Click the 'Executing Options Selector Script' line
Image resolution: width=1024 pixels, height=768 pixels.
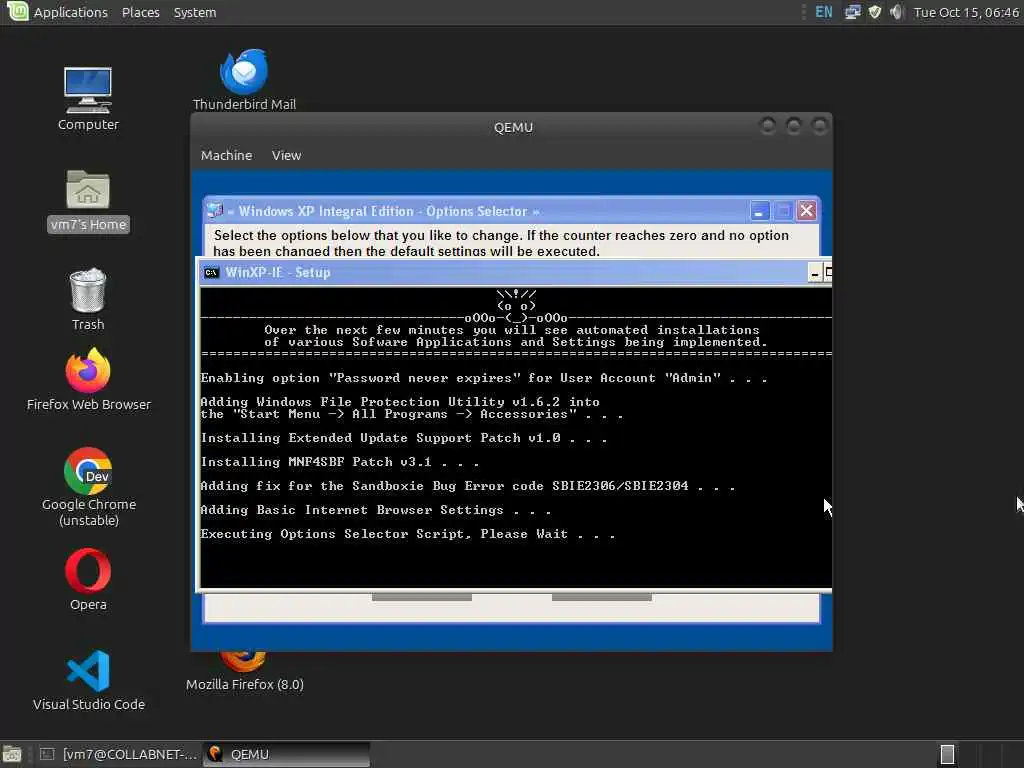click(408, 534)
